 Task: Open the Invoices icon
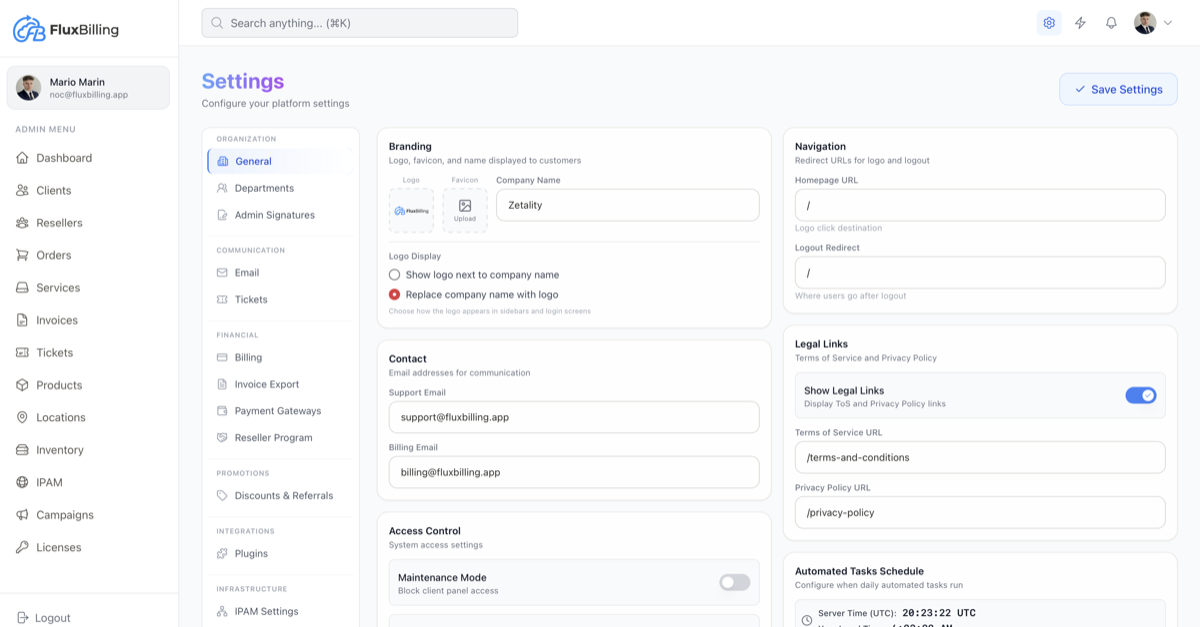(x=22, y=320)
